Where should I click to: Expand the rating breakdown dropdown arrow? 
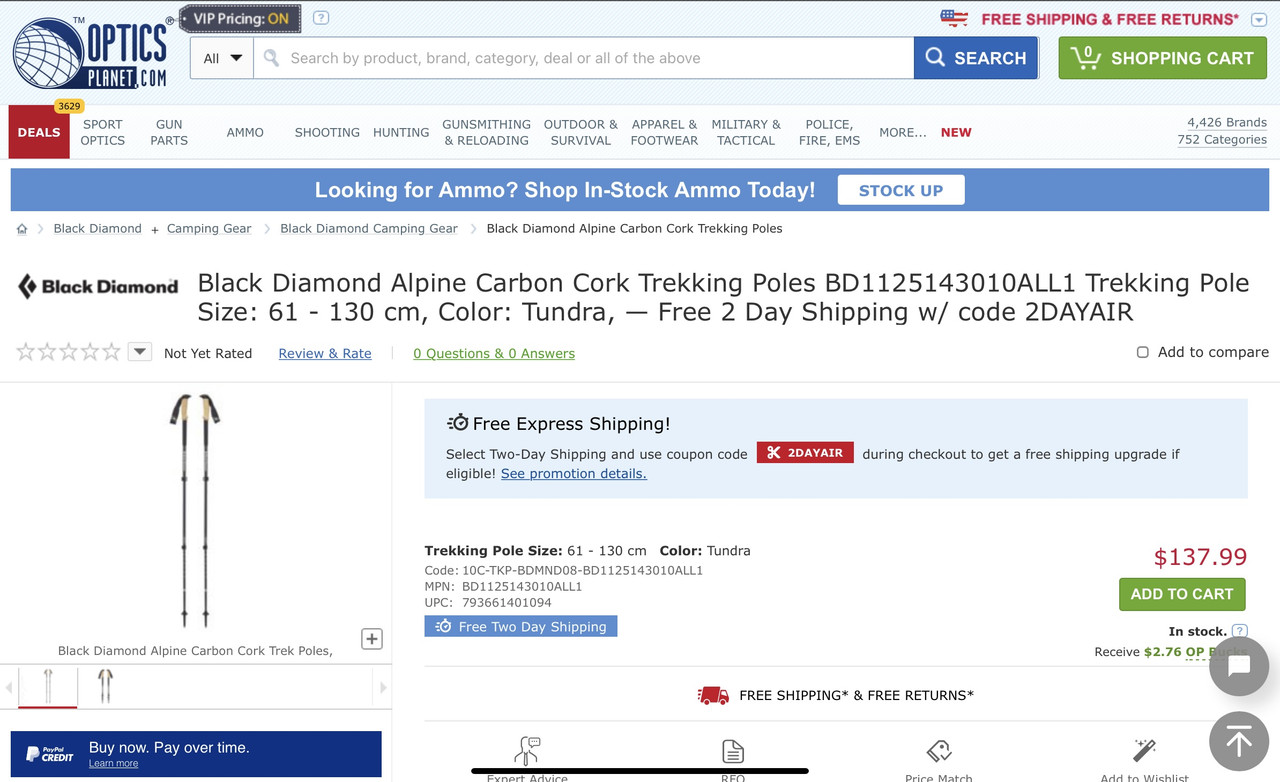pyautogui.click(x=140, y=352)
